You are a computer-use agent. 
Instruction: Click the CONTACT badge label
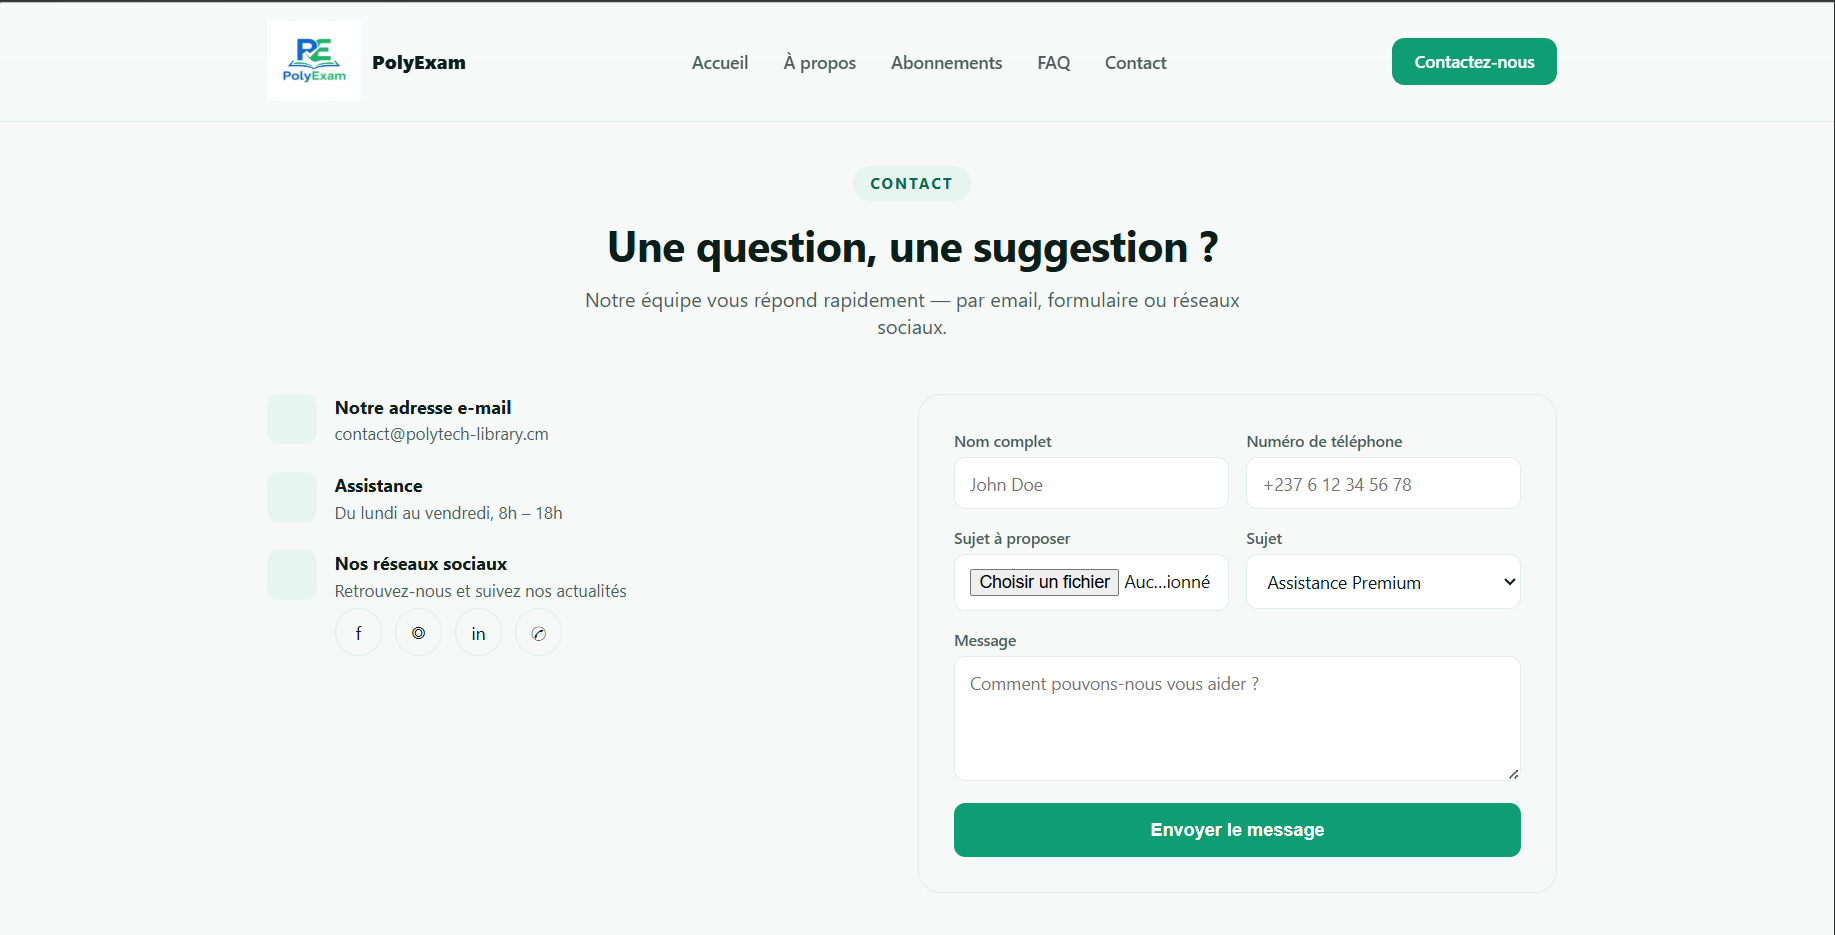tap(911, 183)
